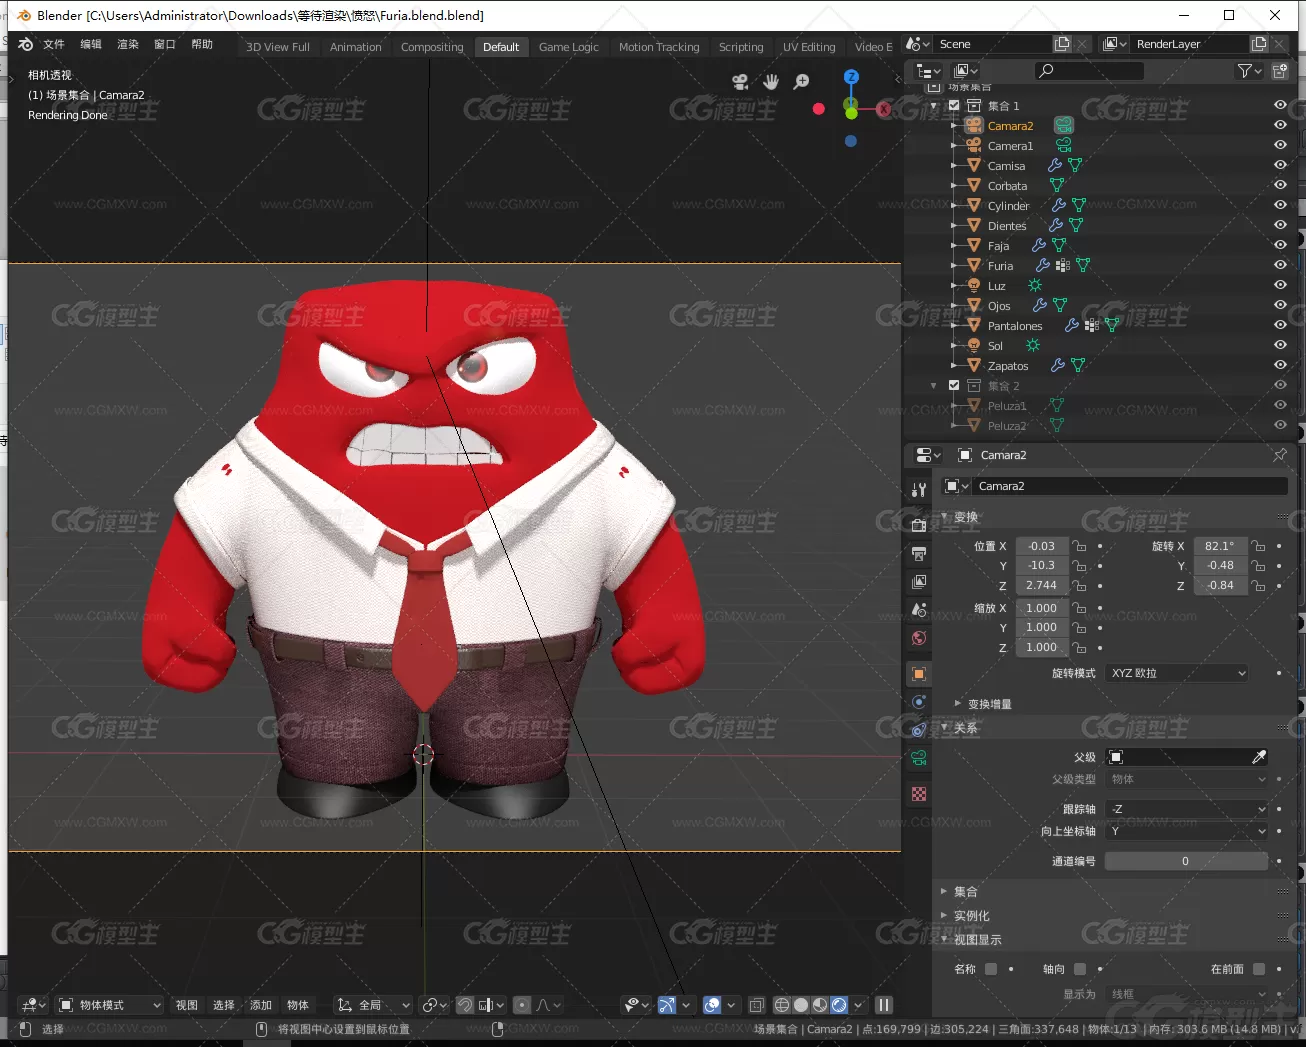1306x1047 pixels.
Task: Toggle proportional editing button
Action: [521, 1005]
